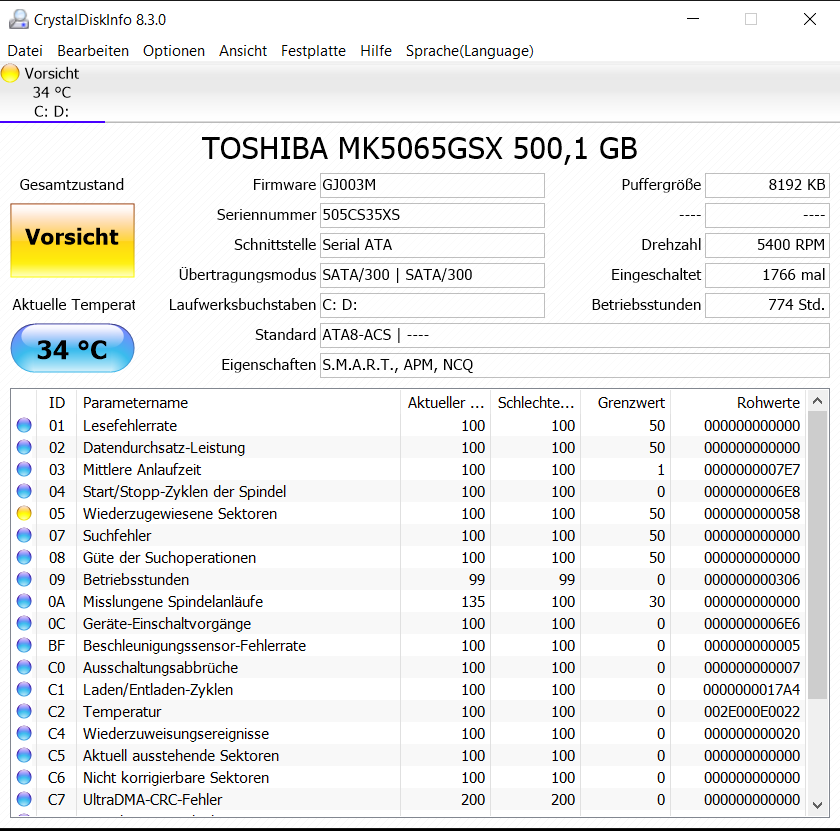
Task: Select the C: D: drive tab
Action: click(x=52, y=93)
